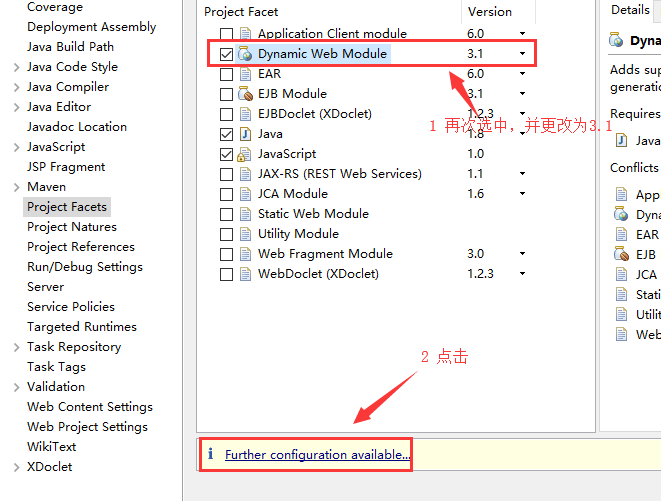Image resolution: width=661 pixels, height=501 pixels.
Task: Open the Targeted Runtimes page
Action: 82,327
